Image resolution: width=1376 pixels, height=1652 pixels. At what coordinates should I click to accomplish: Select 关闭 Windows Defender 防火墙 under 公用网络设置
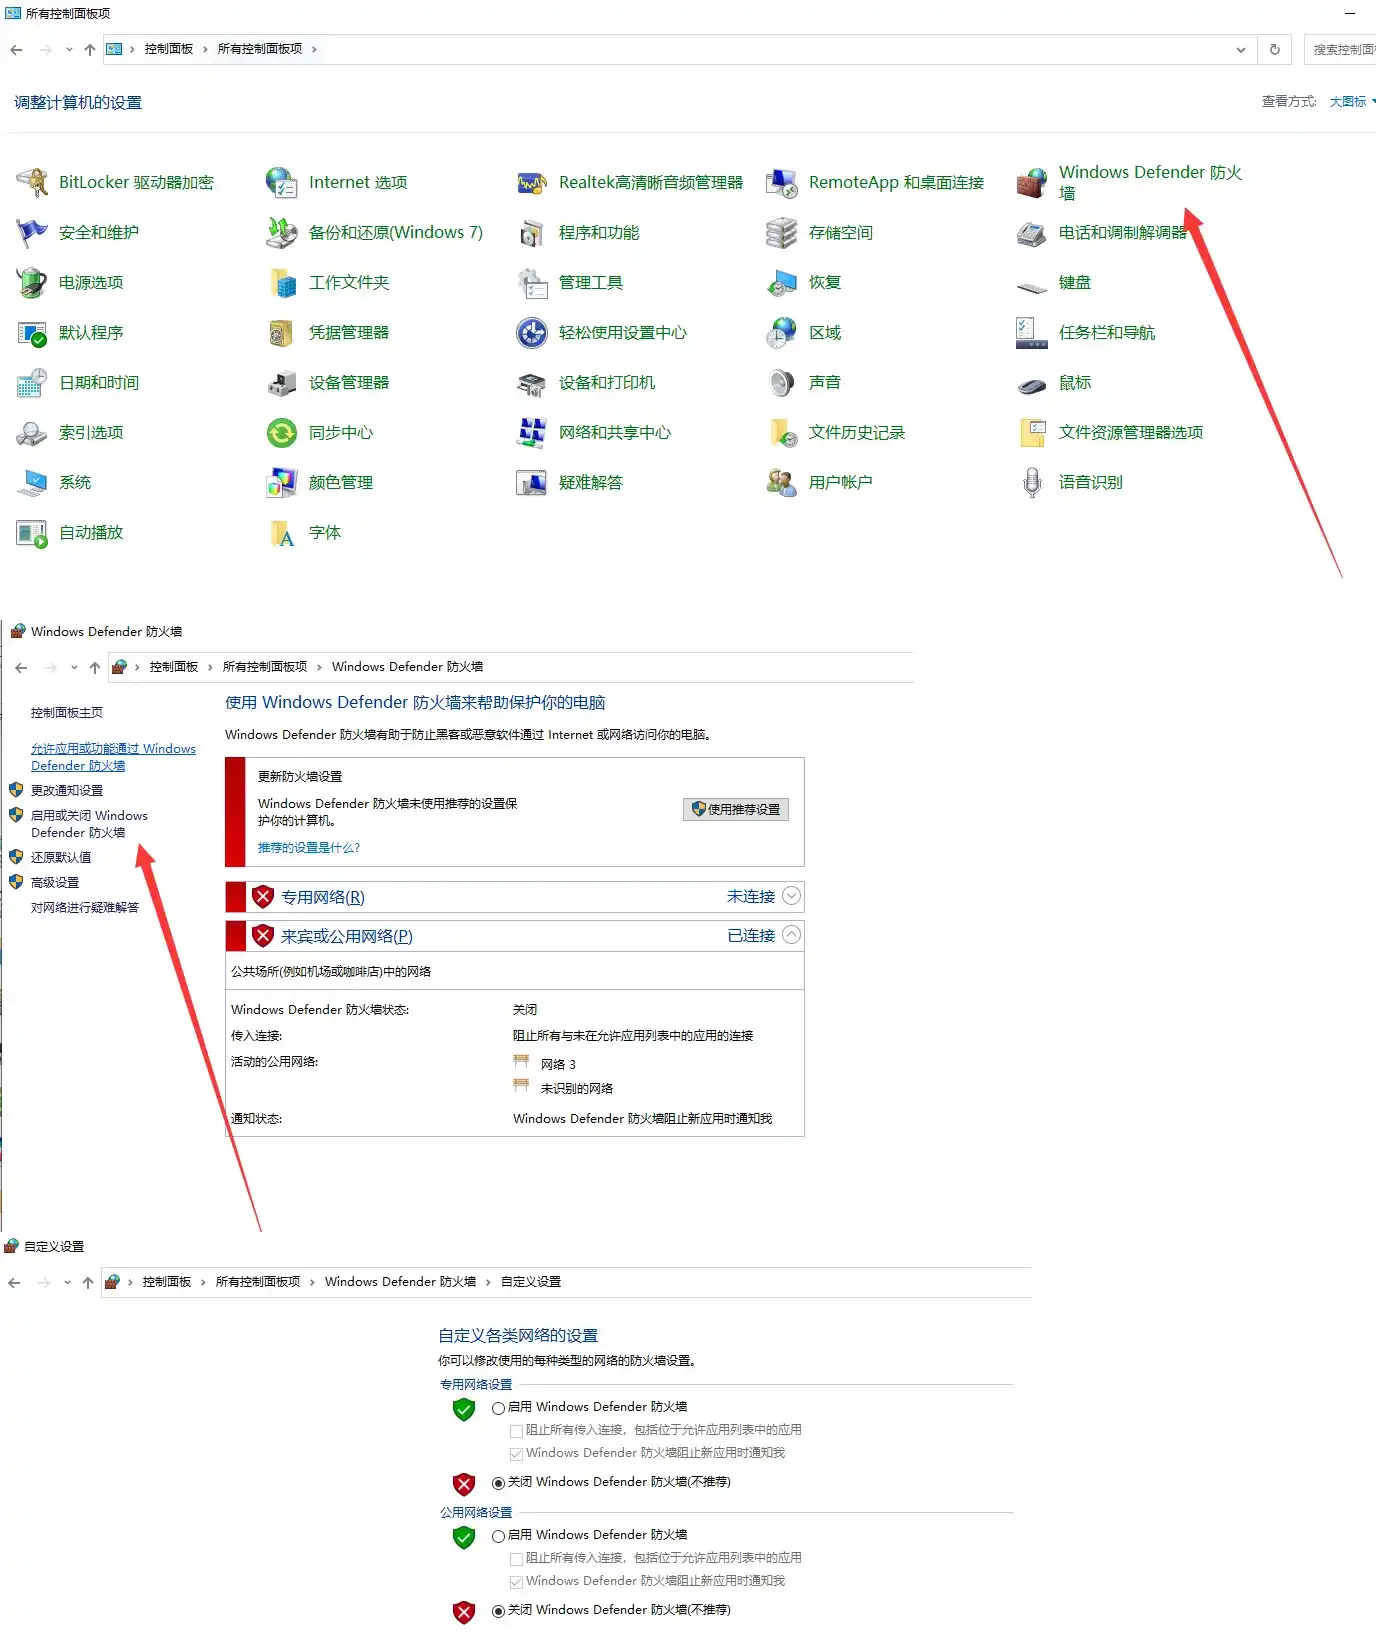[498, 1611]
